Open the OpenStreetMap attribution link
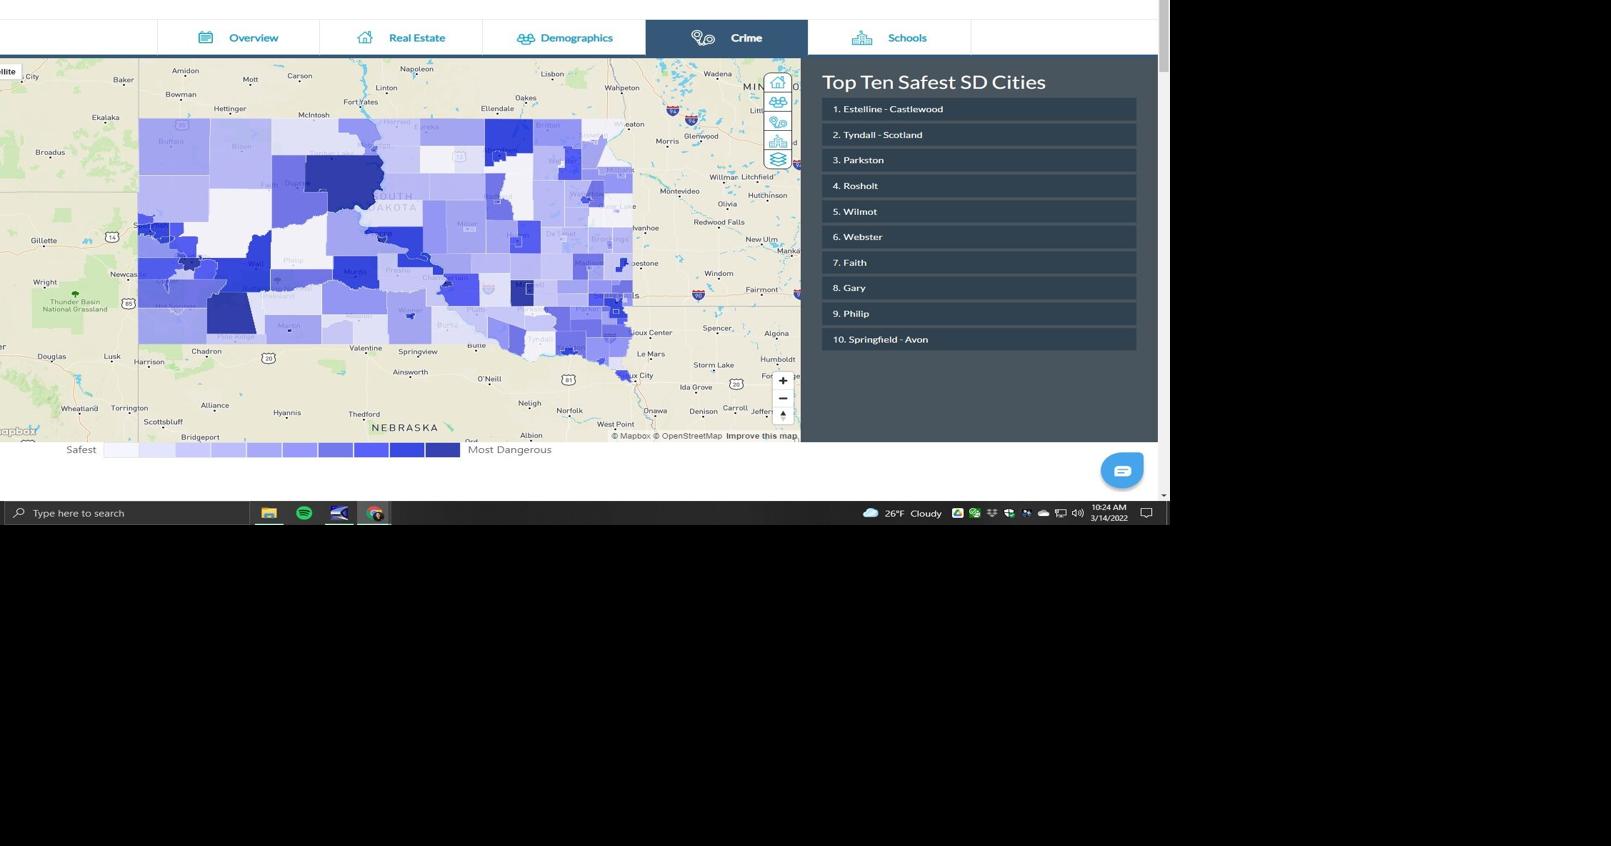This screenshot has height=846, width=1611. pos(688,436)
